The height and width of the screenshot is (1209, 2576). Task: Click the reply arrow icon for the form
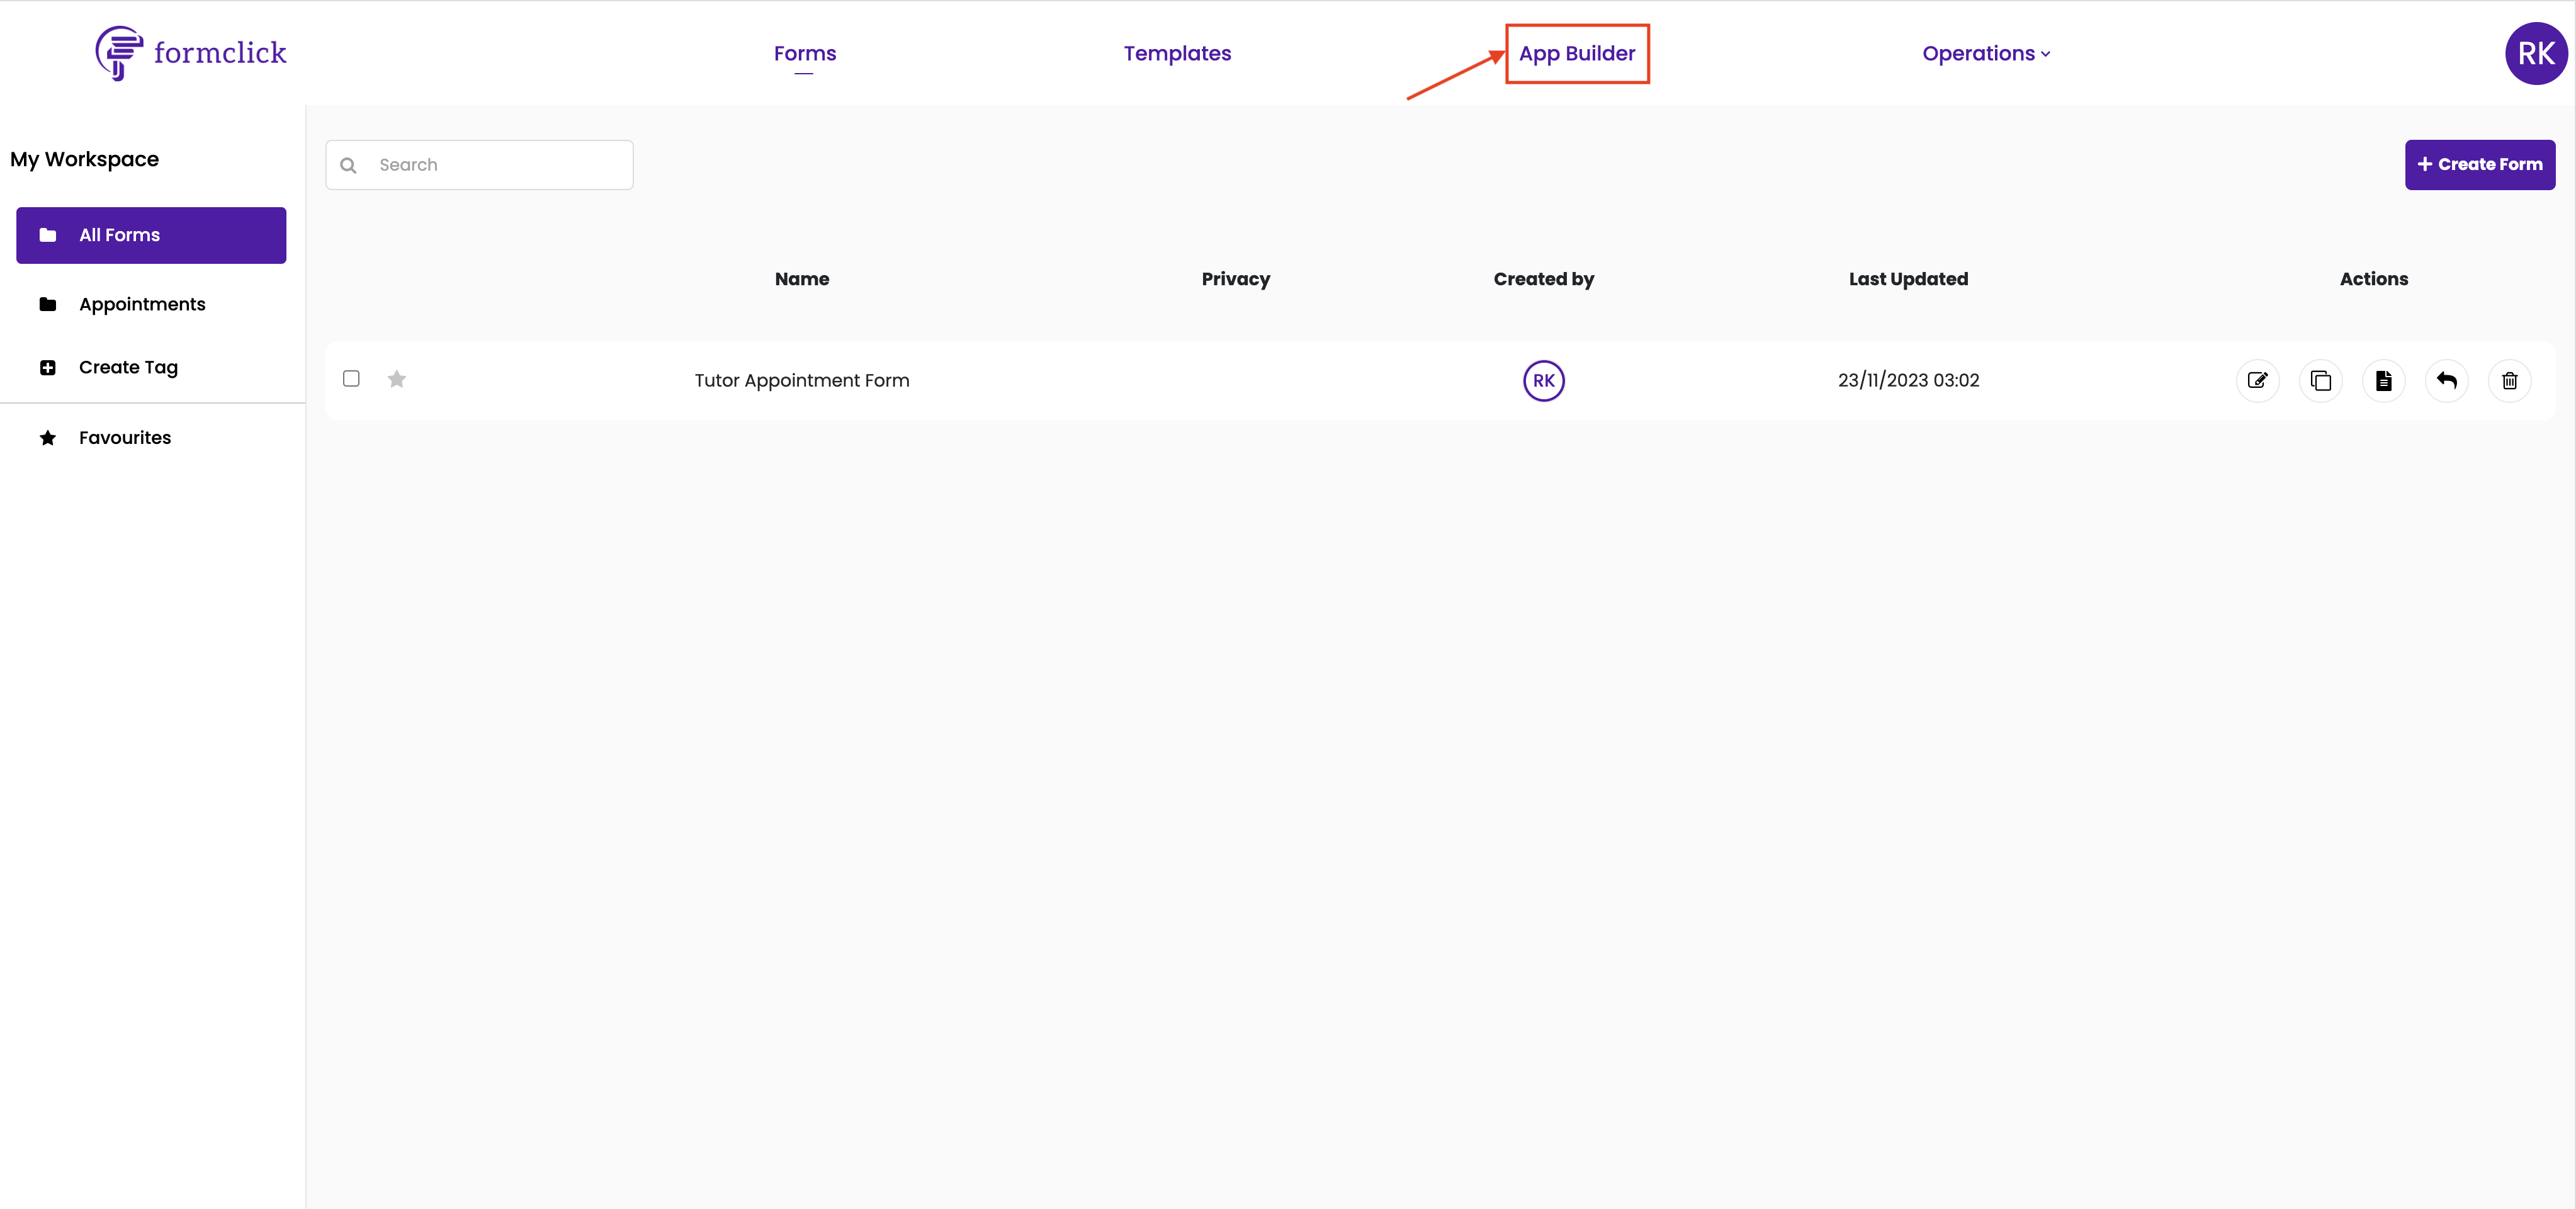pyautogui.click(x=2446, y=380)
